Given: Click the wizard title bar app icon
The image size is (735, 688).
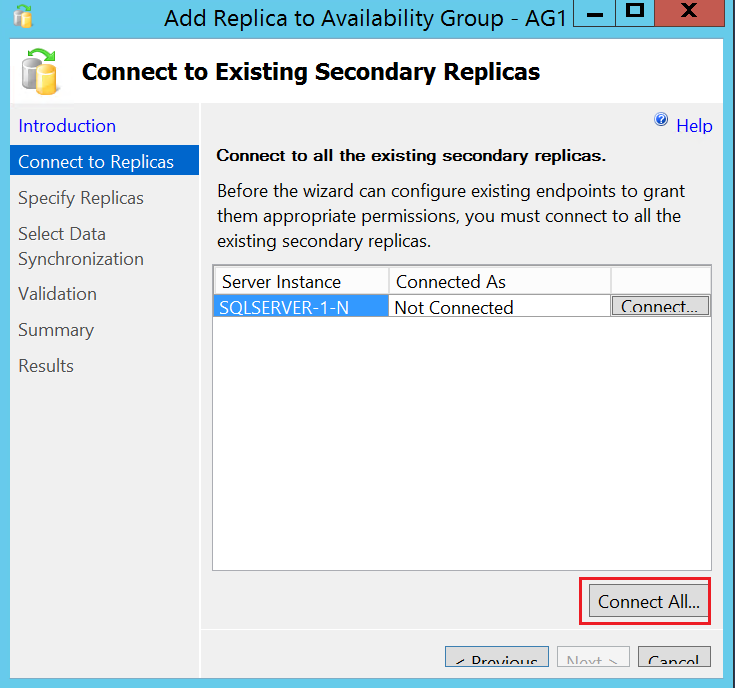Looking at the screenshot, I should click(x=23, y=17).
